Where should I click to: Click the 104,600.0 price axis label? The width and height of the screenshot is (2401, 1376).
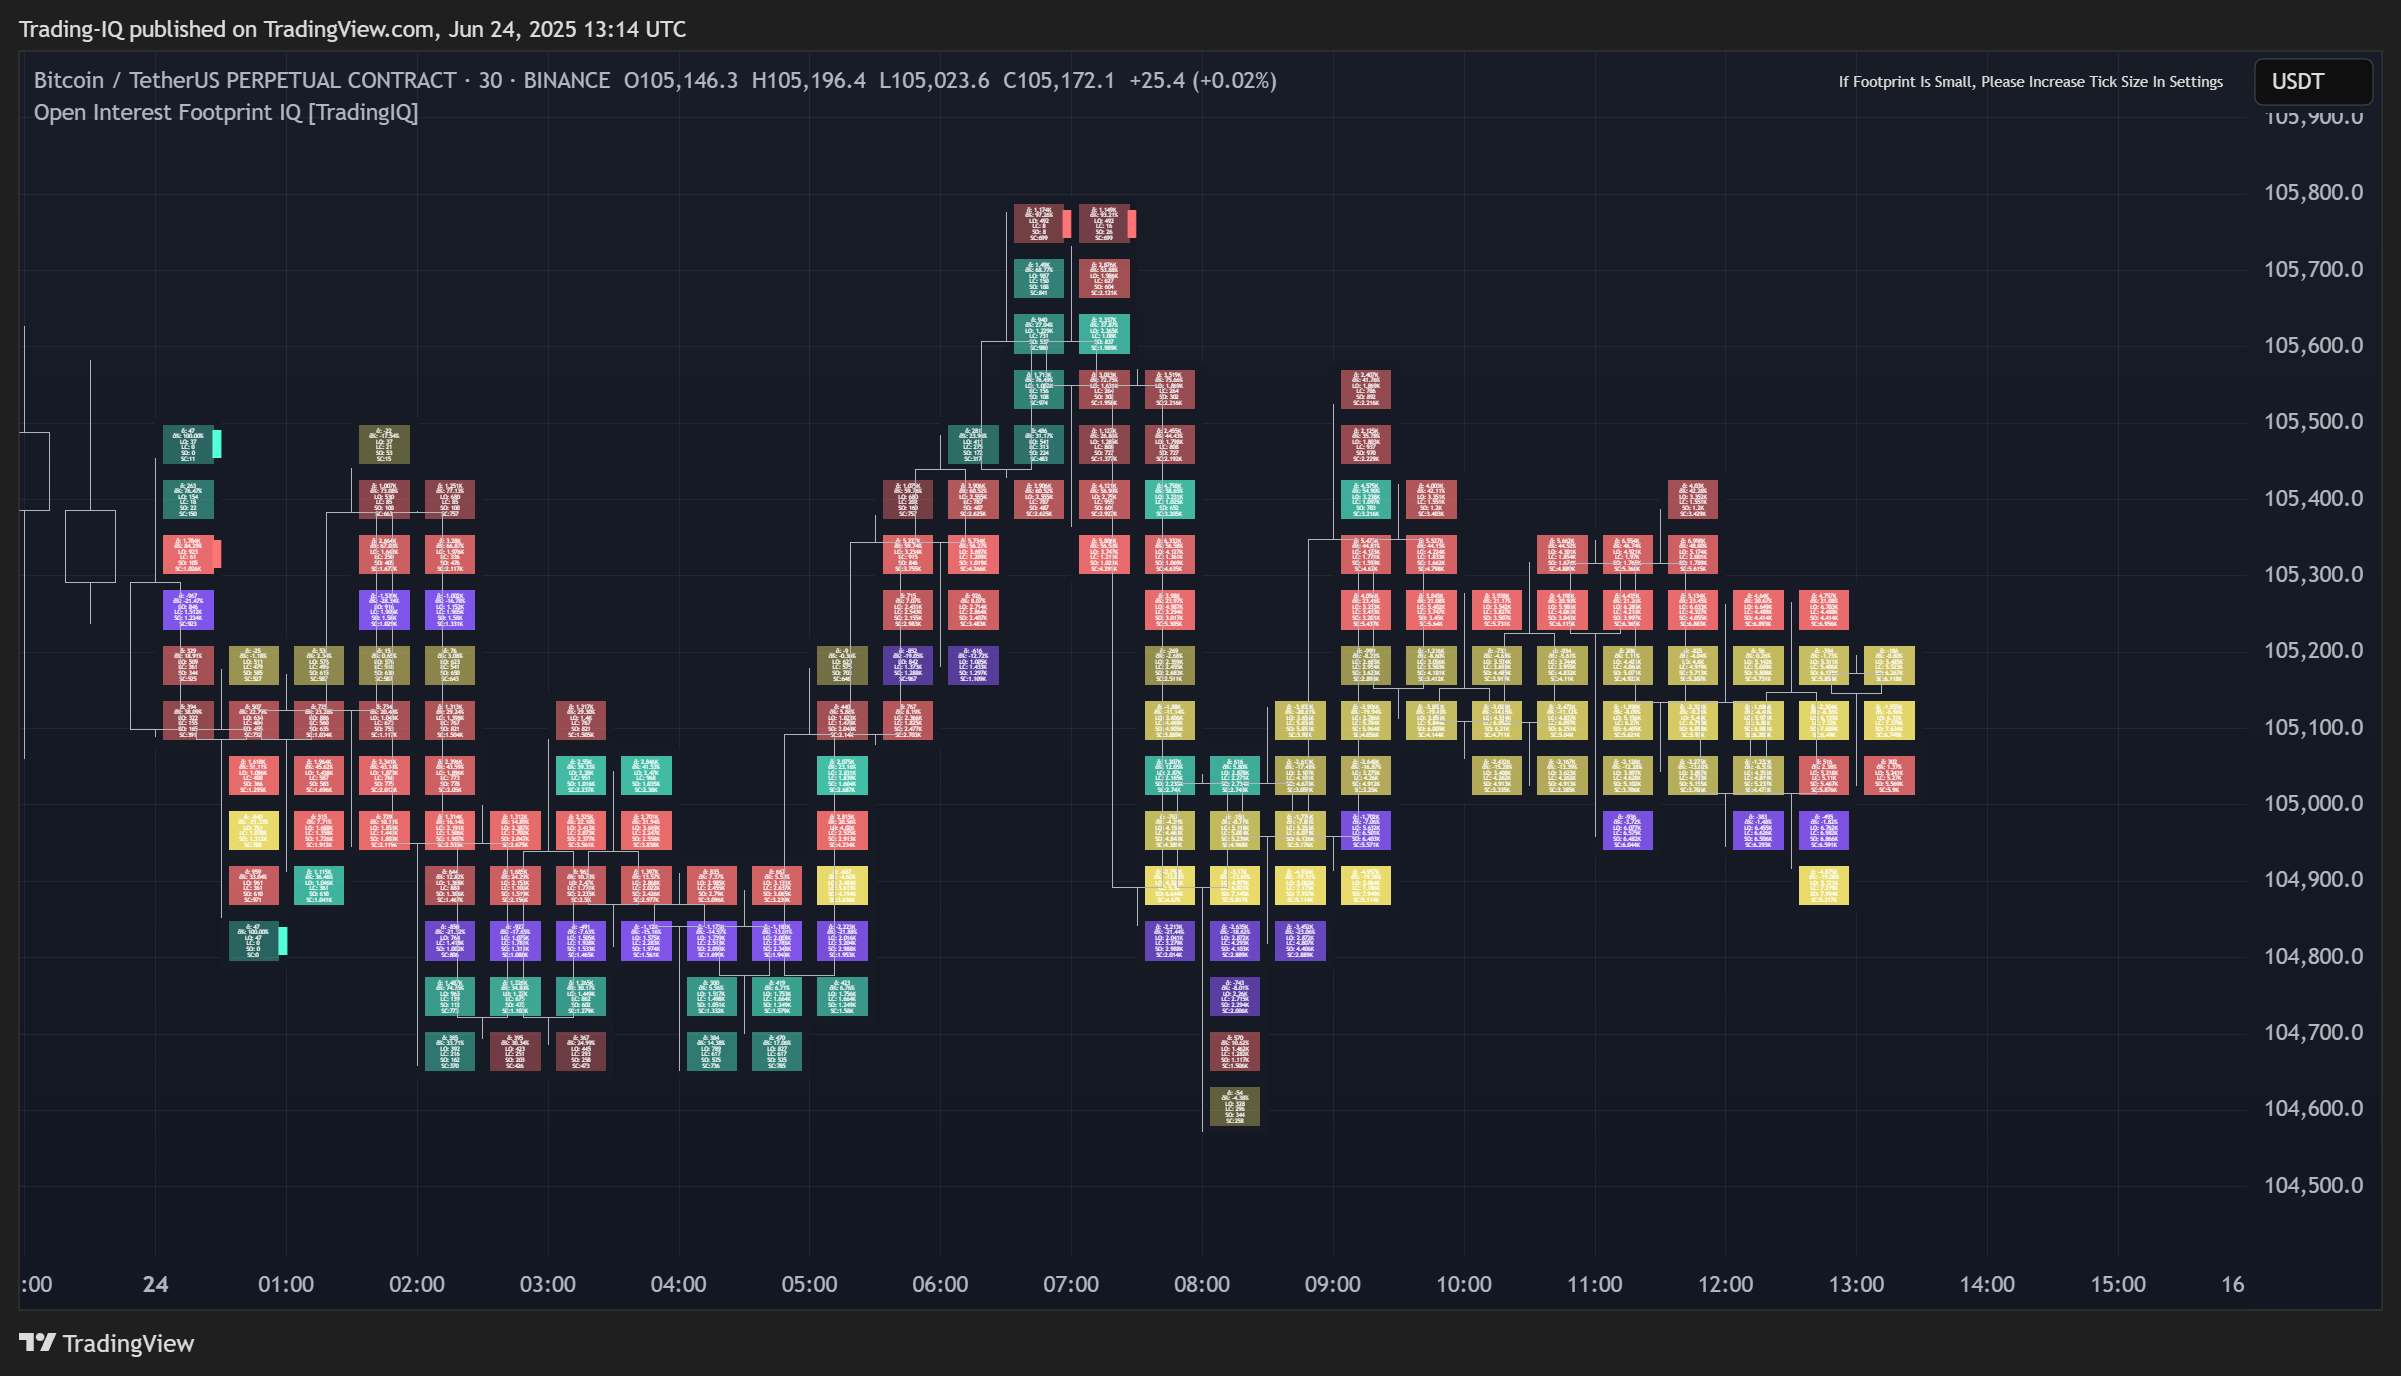click(2313, 1108)
